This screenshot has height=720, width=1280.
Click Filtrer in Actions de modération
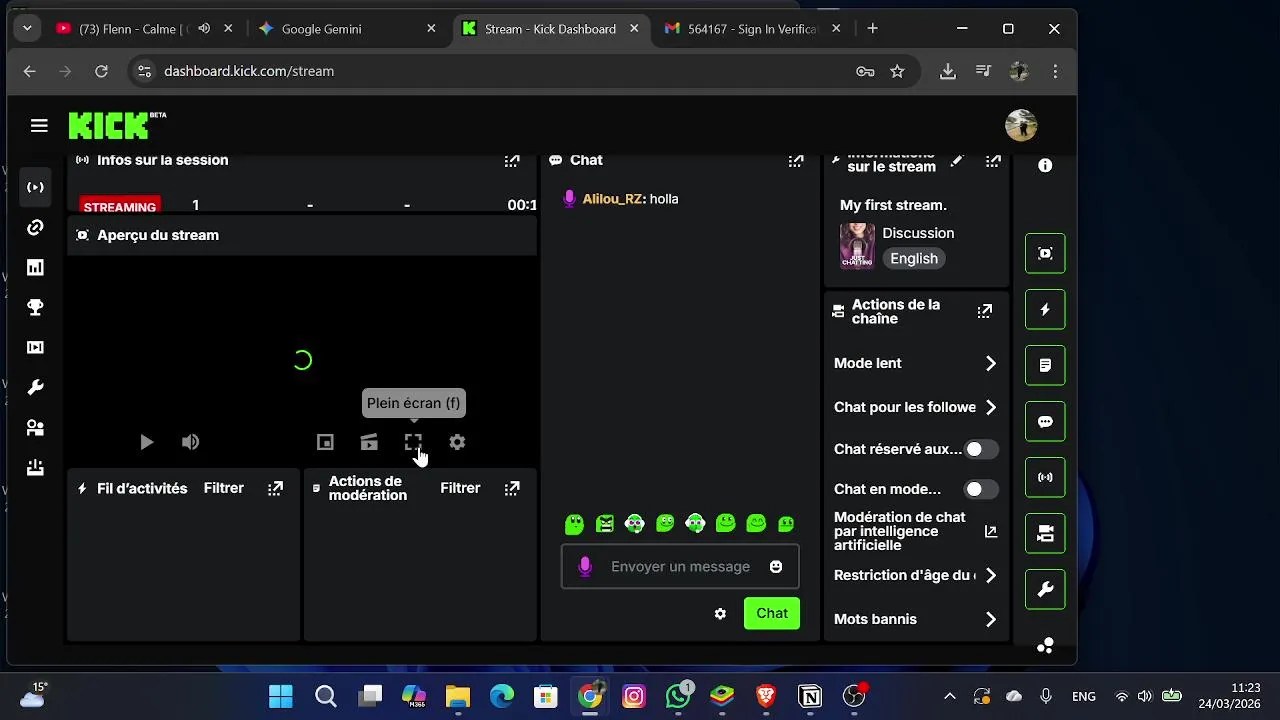point(460,488)
